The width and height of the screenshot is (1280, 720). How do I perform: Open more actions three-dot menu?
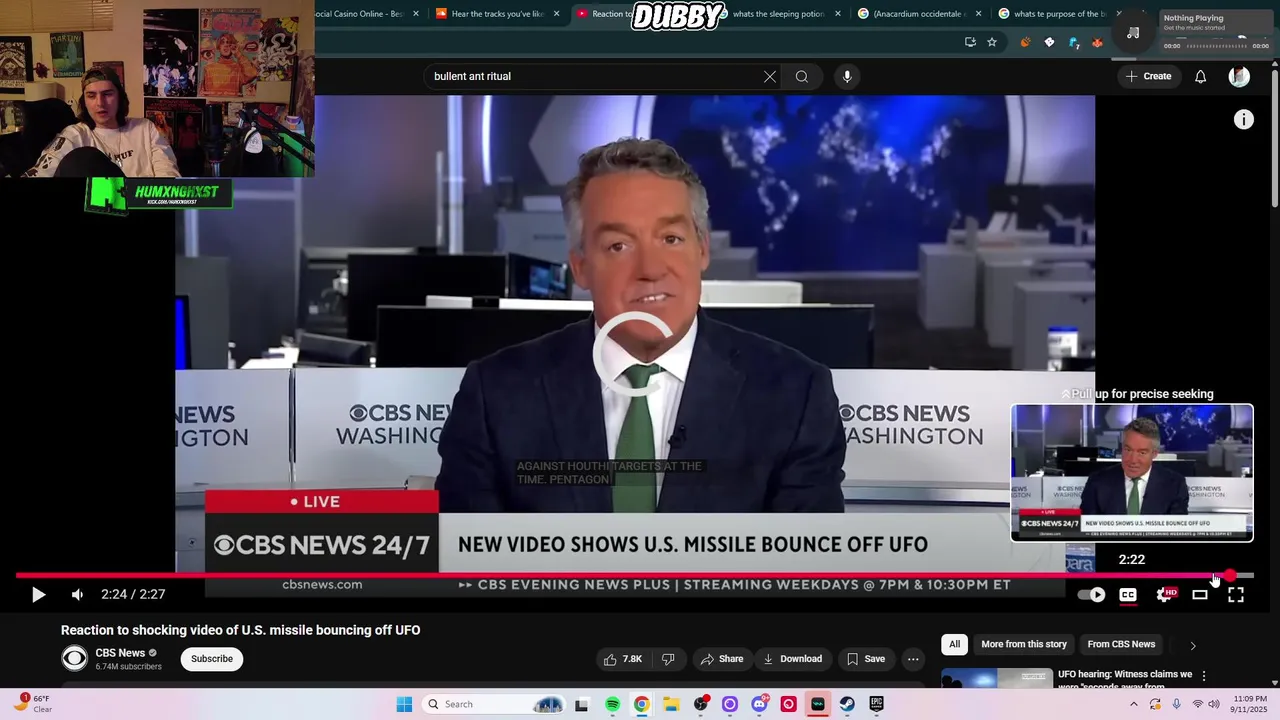[x=913, y=659]
